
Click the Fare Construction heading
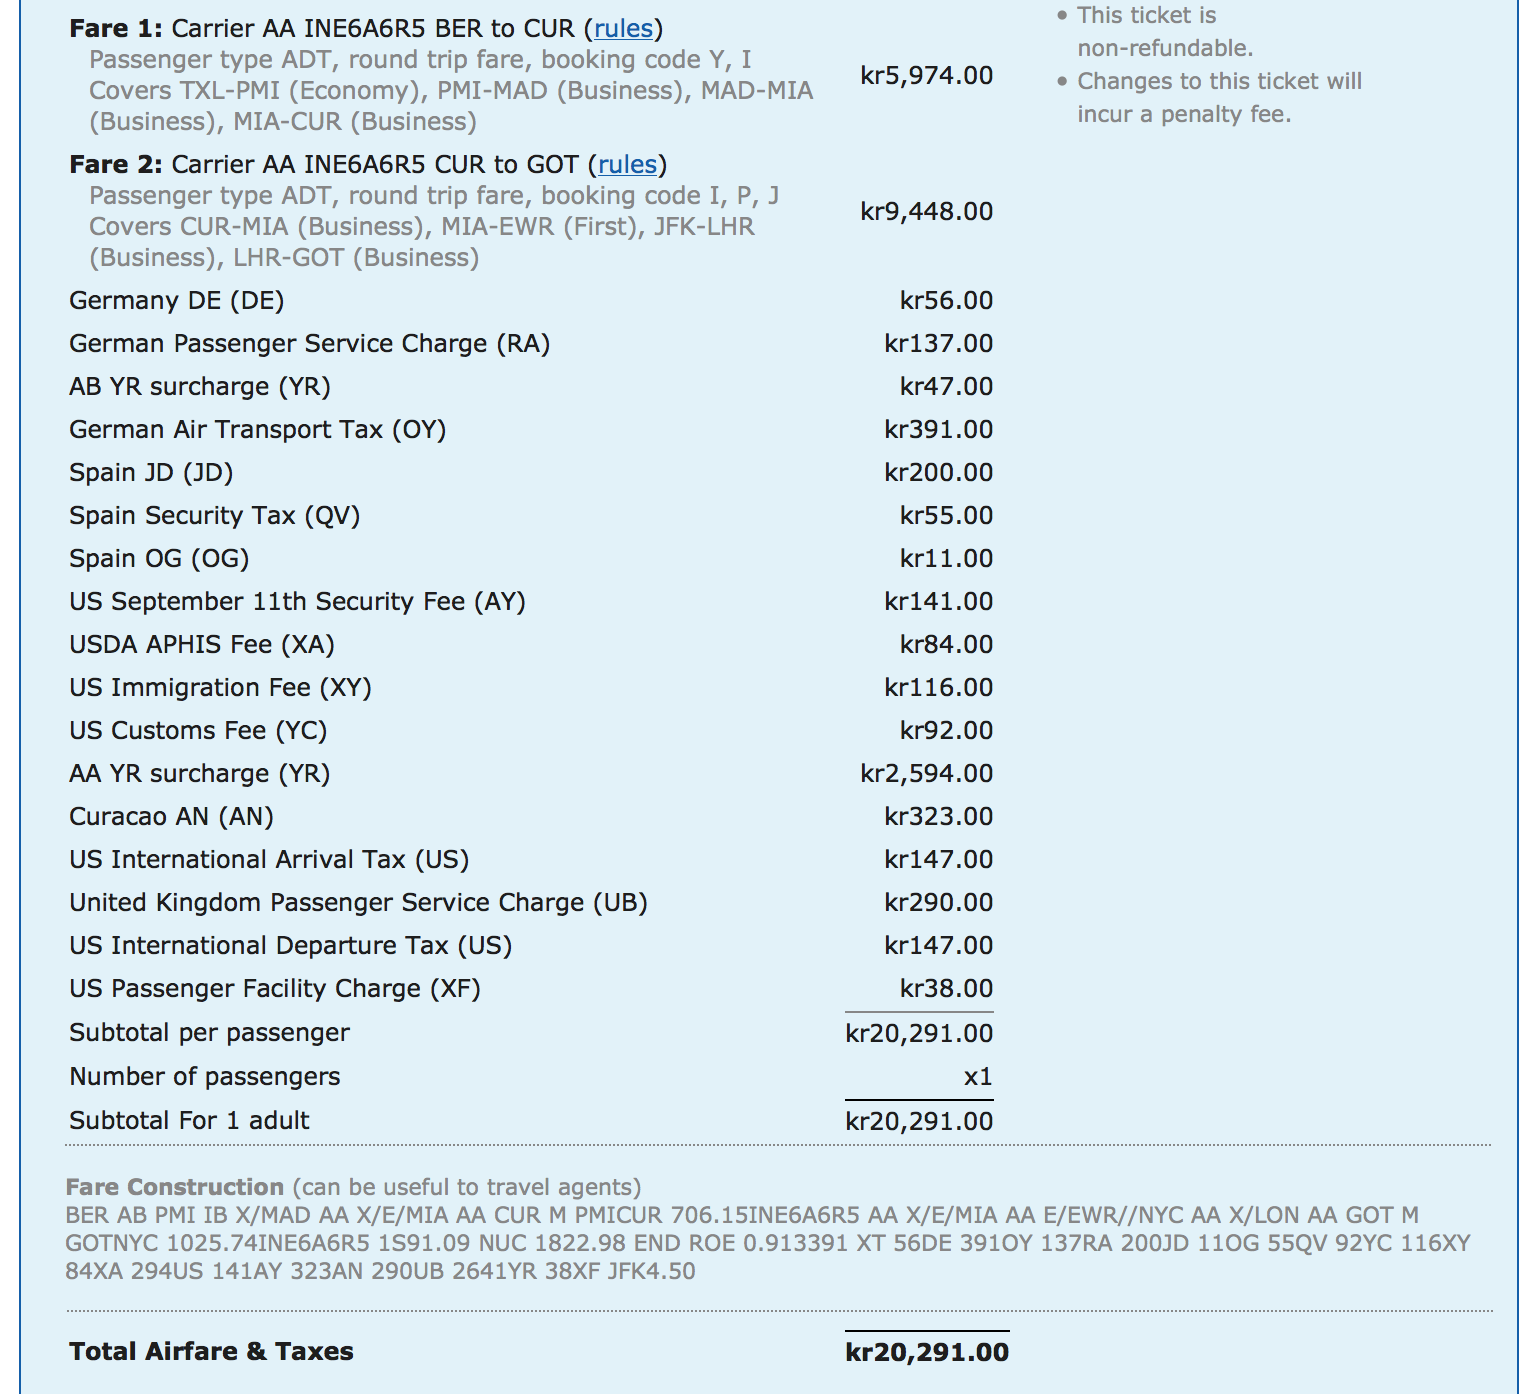point(175,1187)
